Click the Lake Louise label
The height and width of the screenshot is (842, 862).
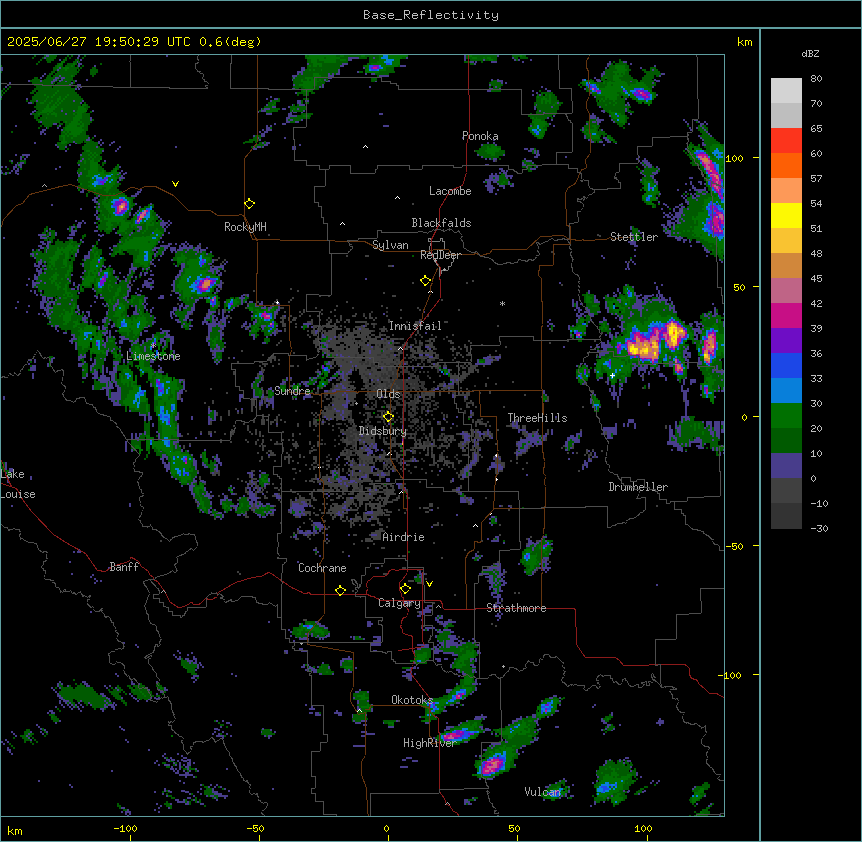point(18,484)
